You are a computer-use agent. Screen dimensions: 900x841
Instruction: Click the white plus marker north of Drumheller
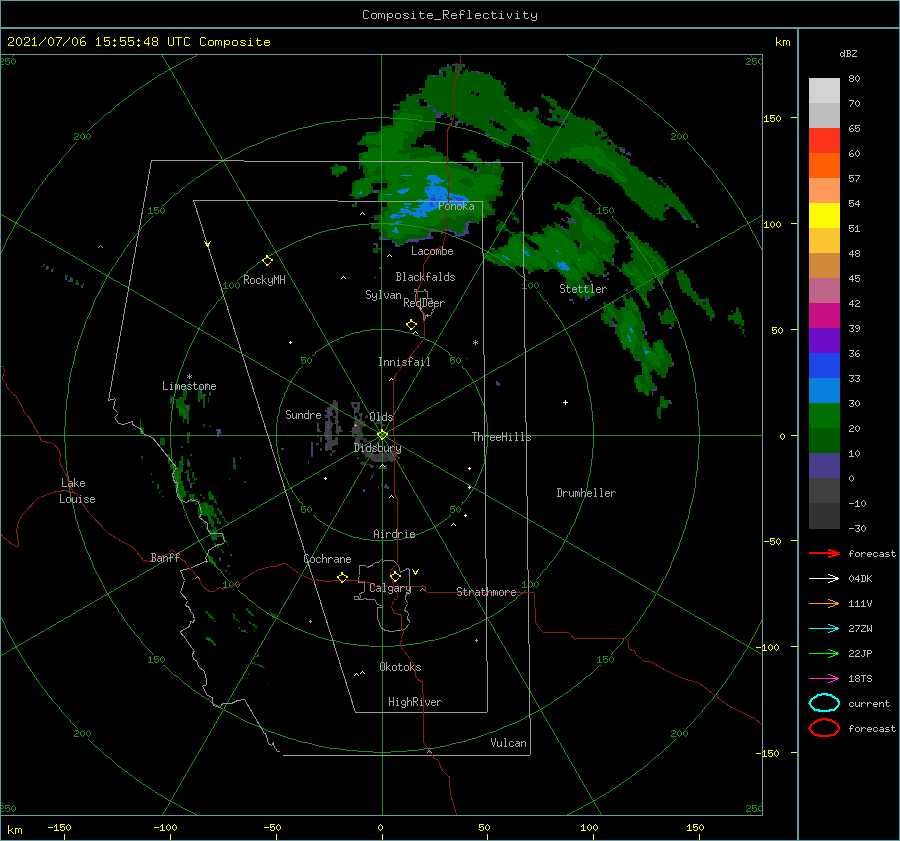click(565, 402)
